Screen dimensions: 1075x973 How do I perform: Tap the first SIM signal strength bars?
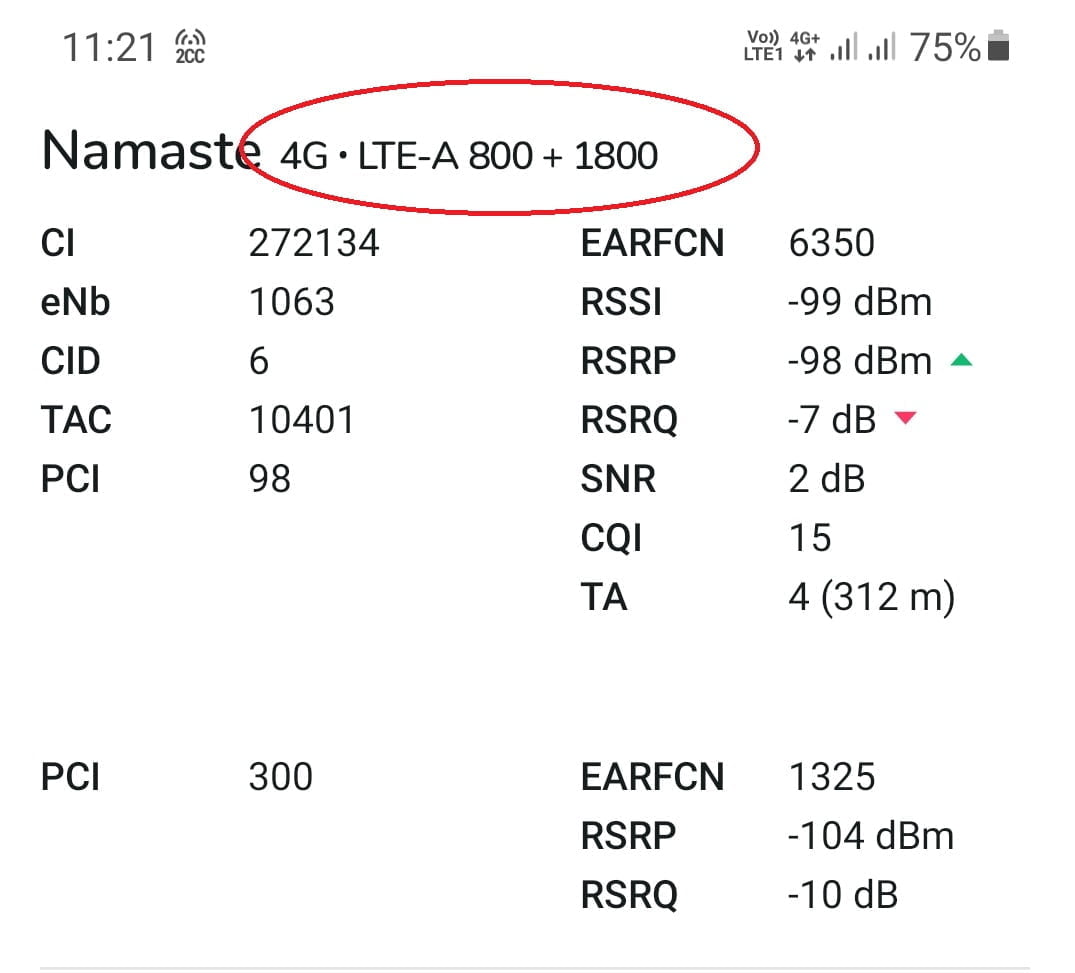coord(843,47)
